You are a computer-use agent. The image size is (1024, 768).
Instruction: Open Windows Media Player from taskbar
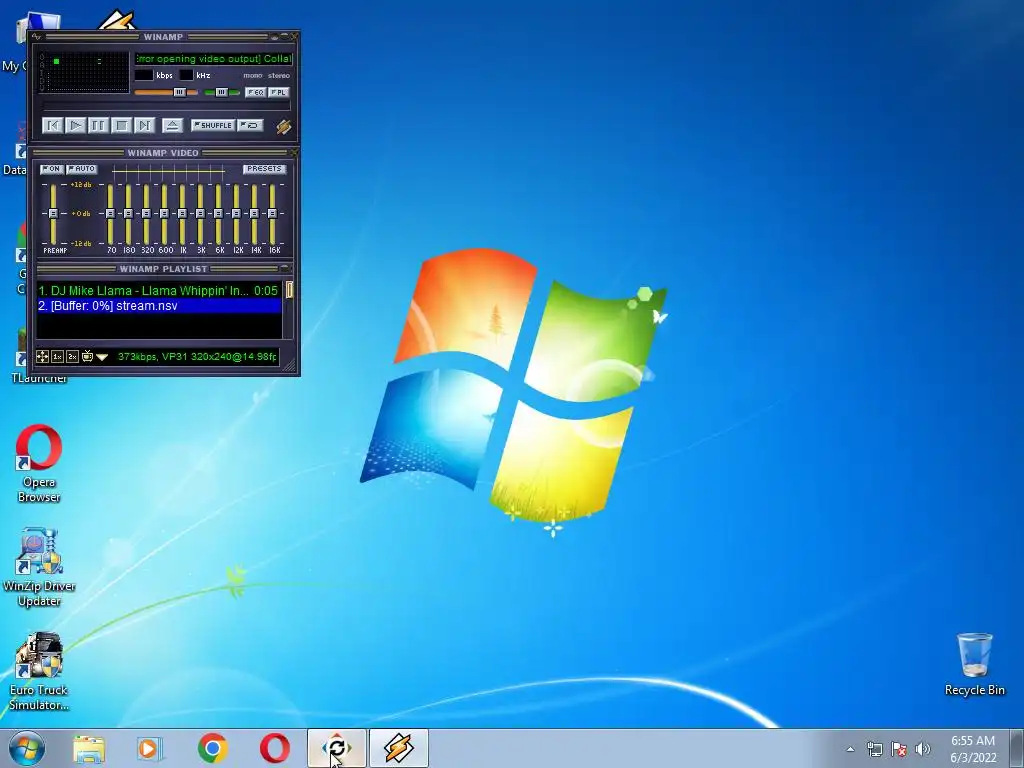click(x=150, y=748)
